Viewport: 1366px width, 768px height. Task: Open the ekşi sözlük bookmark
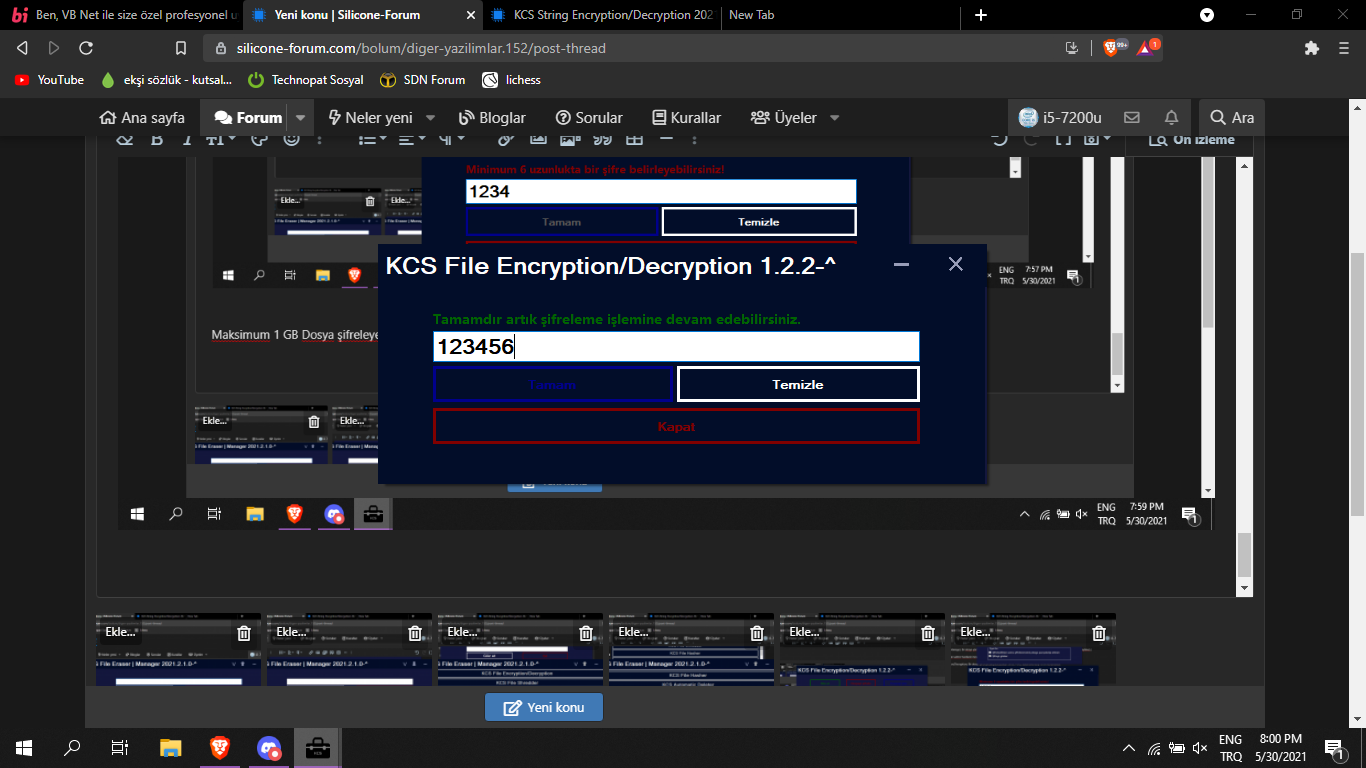tap(167, 80)
